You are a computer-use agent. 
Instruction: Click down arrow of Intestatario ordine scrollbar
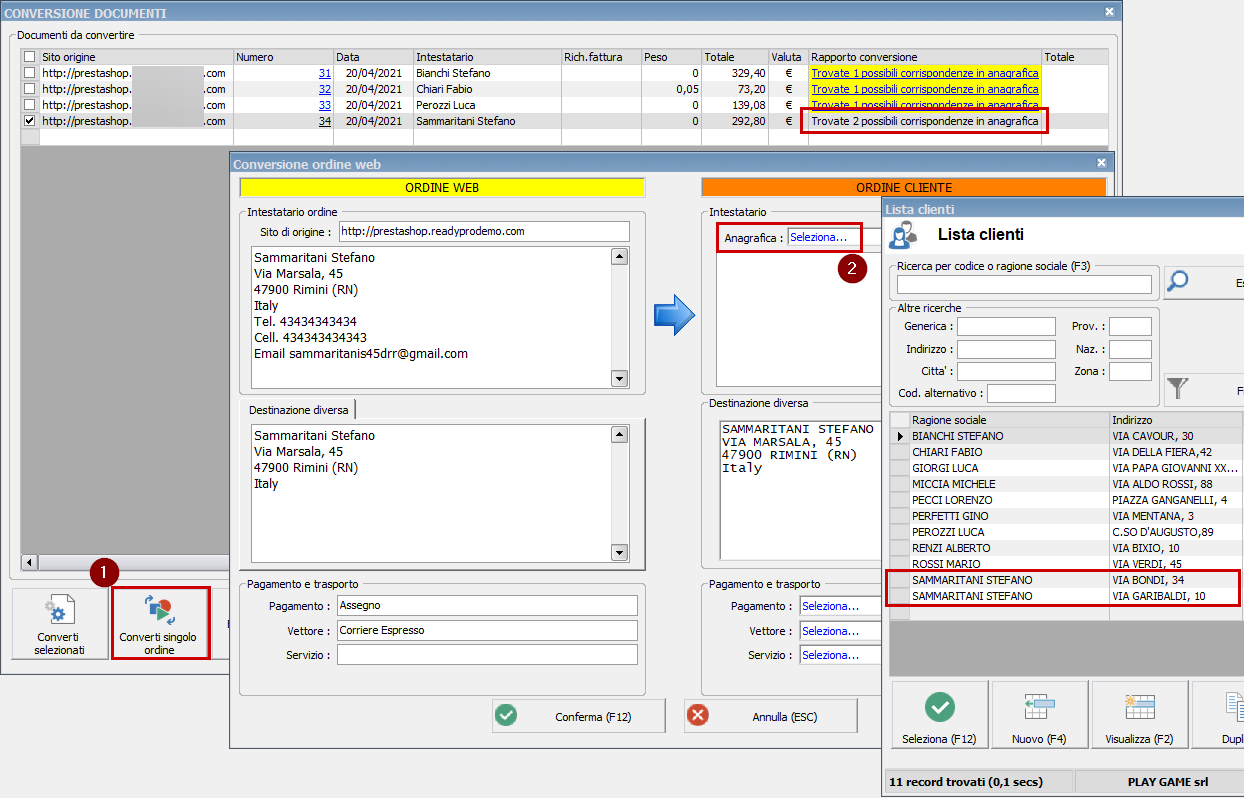(x=619, y=378)
